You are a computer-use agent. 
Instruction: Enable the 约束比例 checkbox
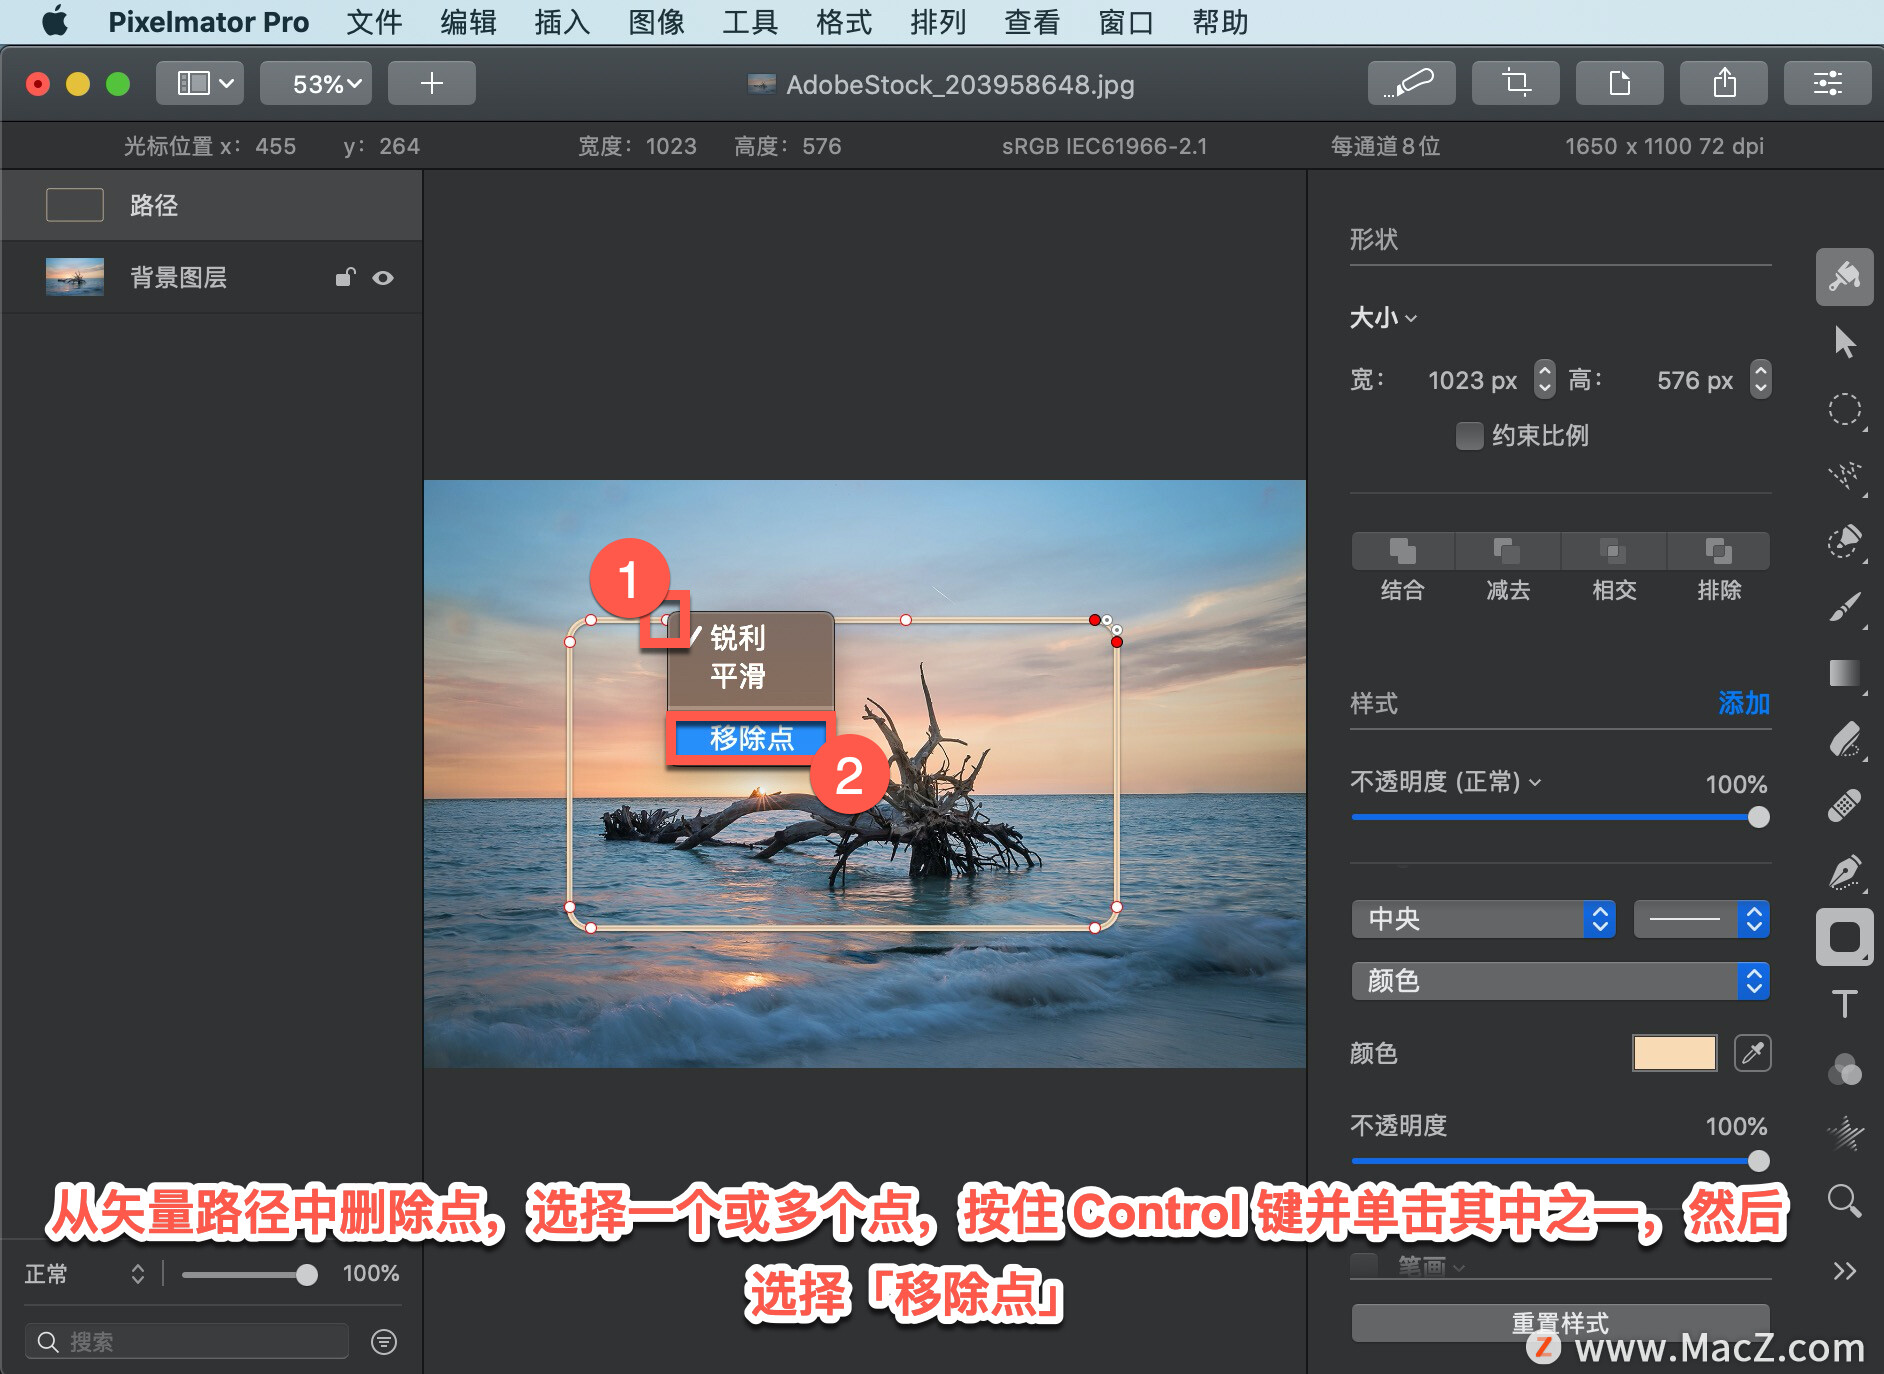coord(1469,436)
